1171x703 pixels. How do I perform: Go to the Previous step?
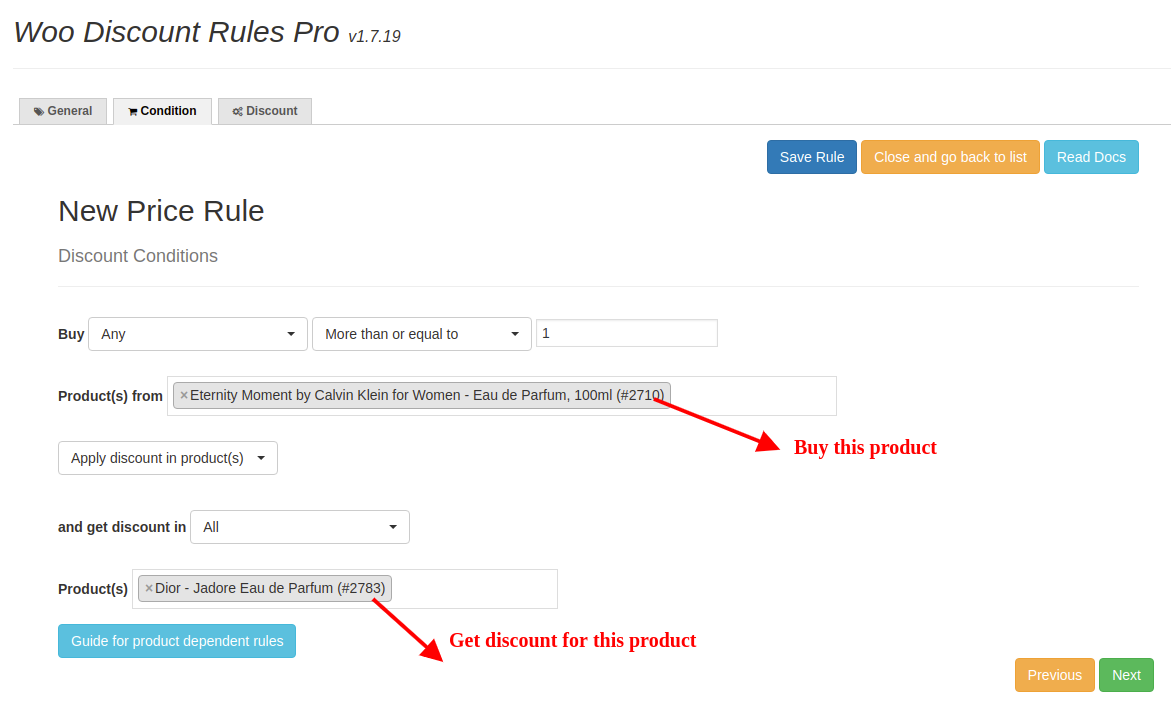(1054, 675)
